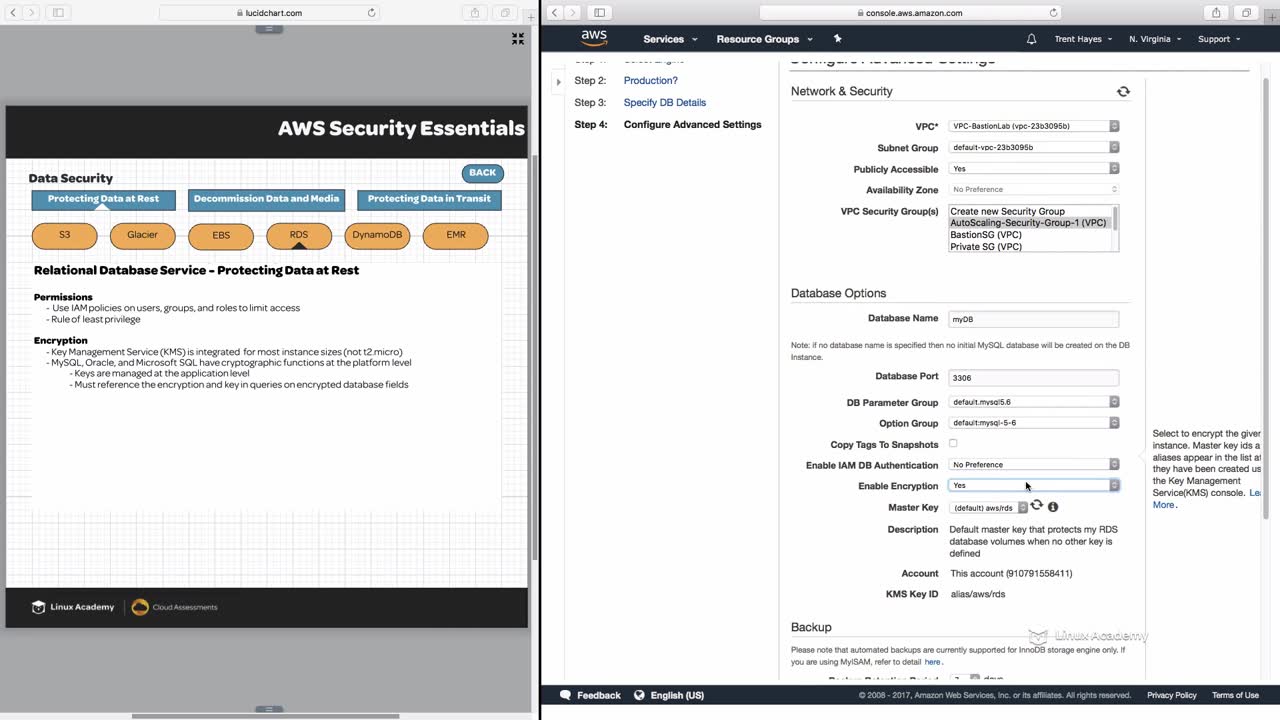Open the Decommission Data and Media tab

[266, 199]
